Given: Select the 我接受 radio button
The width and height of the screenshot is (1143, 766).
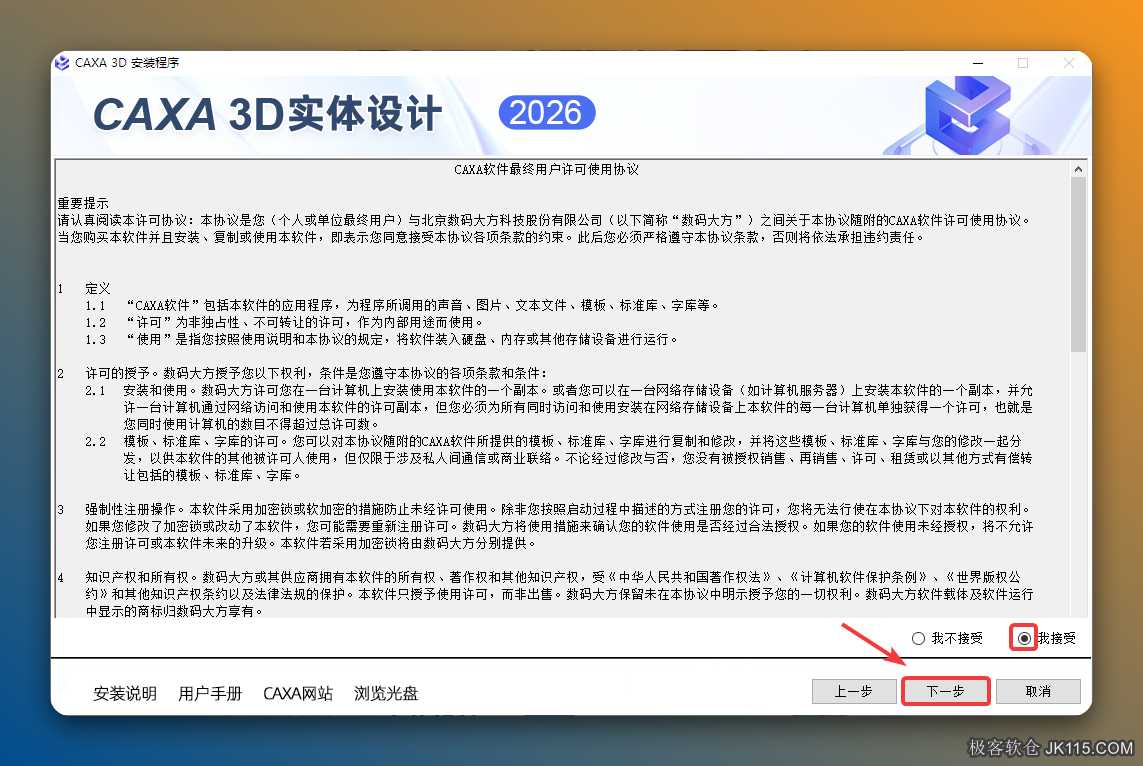Looking at the screenshot, I should [1024, 638].
